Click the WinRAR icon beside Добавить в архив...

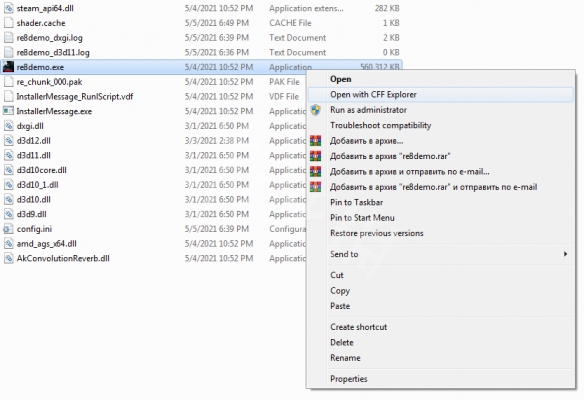click(315, 140)
